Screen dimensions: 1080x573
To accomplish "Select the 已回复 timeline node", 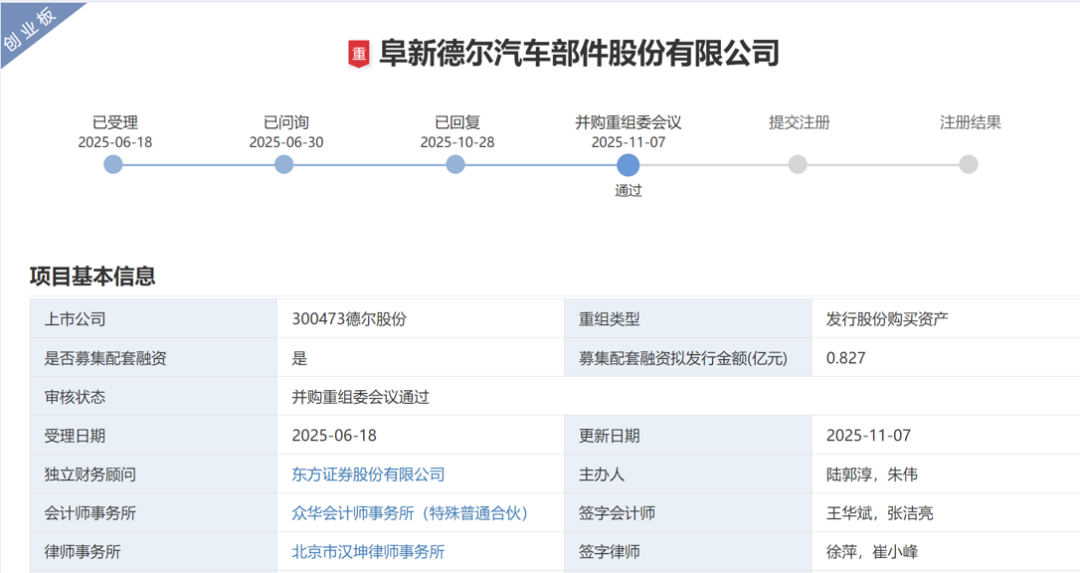I will (455, 165).
